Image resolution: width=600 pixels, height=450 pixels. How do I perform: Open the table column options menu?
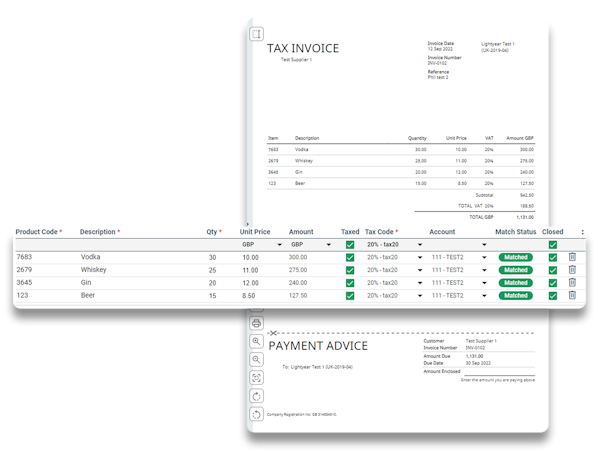(582, 232)
